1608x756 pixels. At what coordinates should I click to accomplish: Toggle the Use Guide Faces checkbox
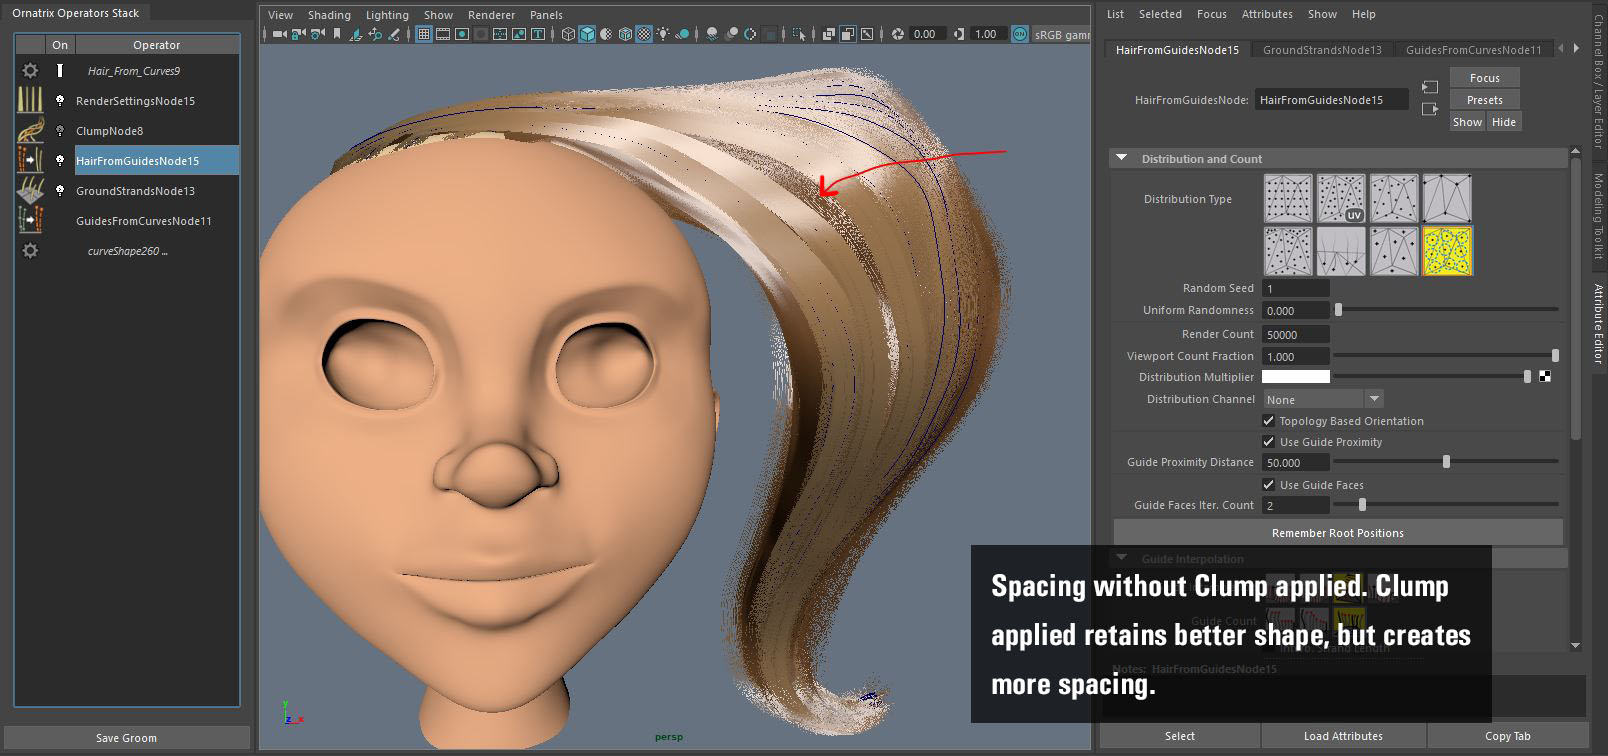pyautogui.click(x=1268, y=485)
